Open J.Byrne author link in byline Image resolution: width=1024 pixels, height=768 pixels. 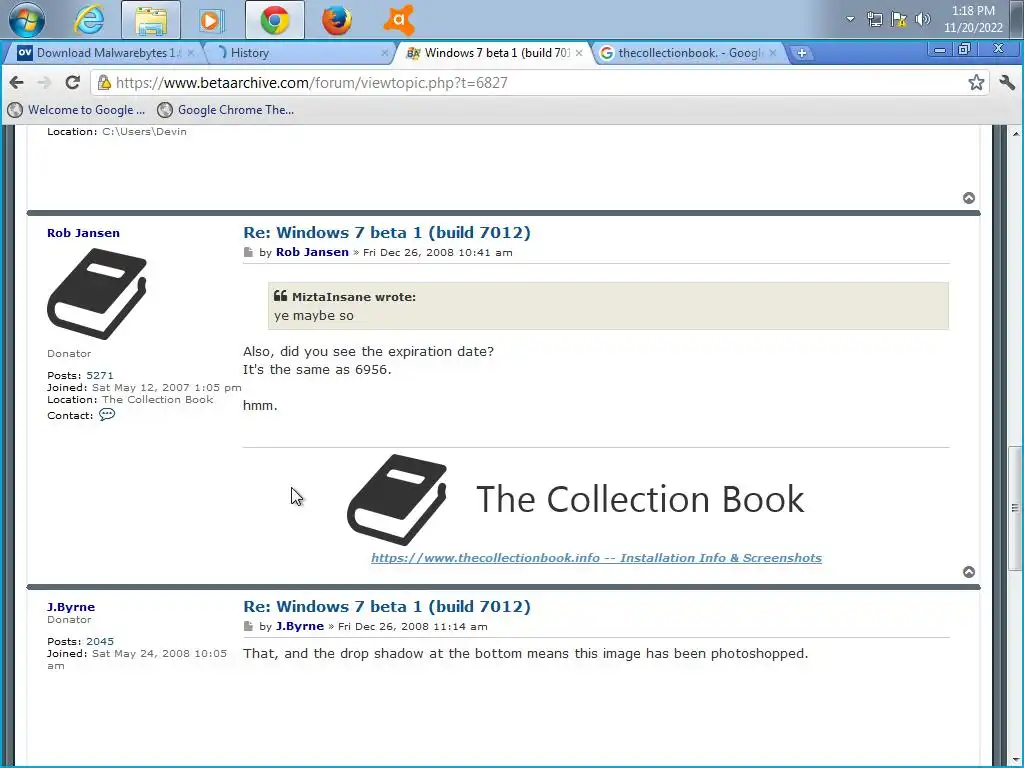point(300,626)
